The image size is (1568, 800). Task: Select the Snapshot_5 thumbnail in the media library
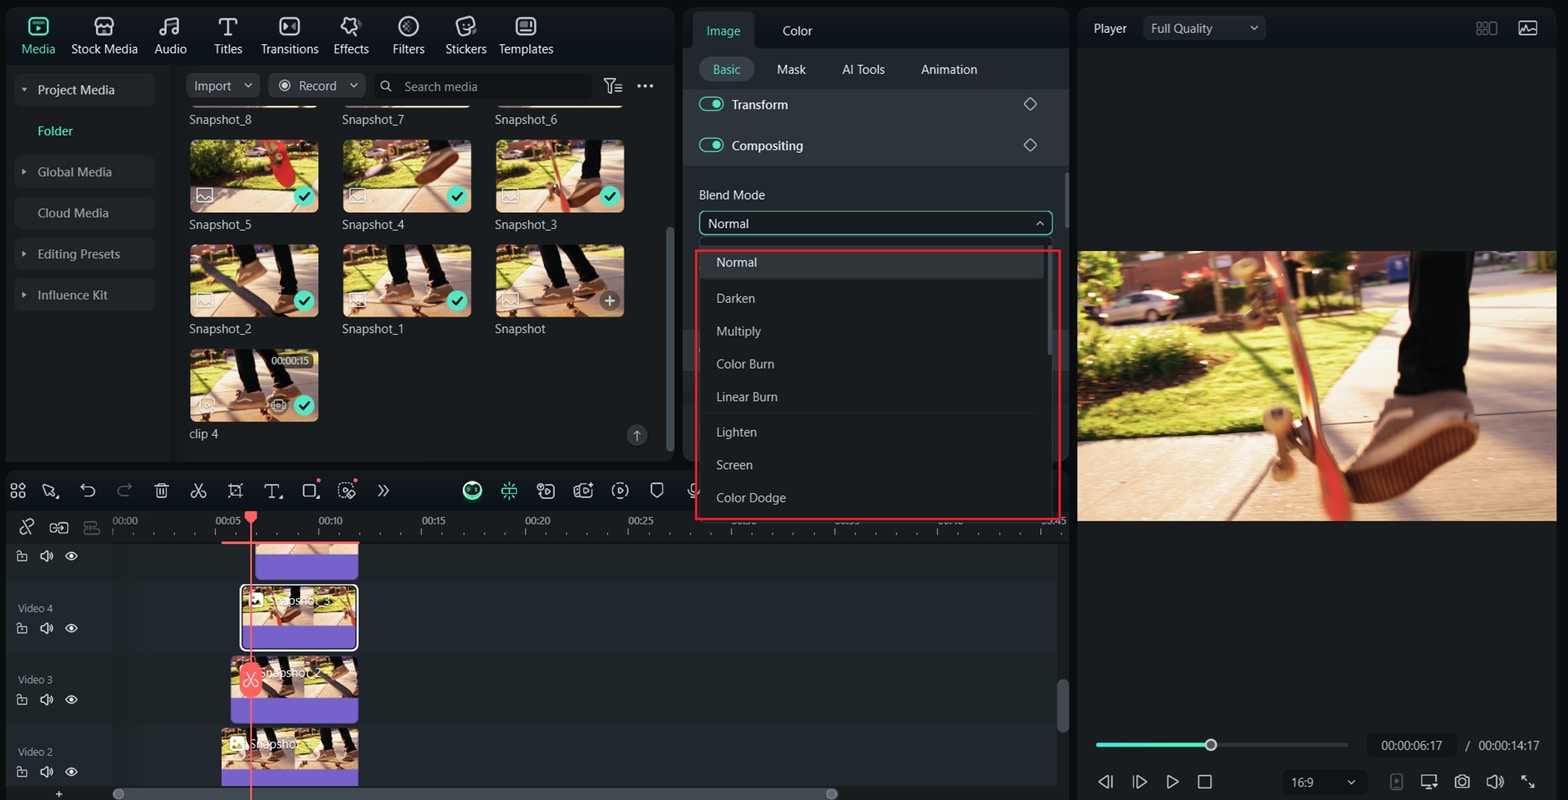[x=254, y=176]
